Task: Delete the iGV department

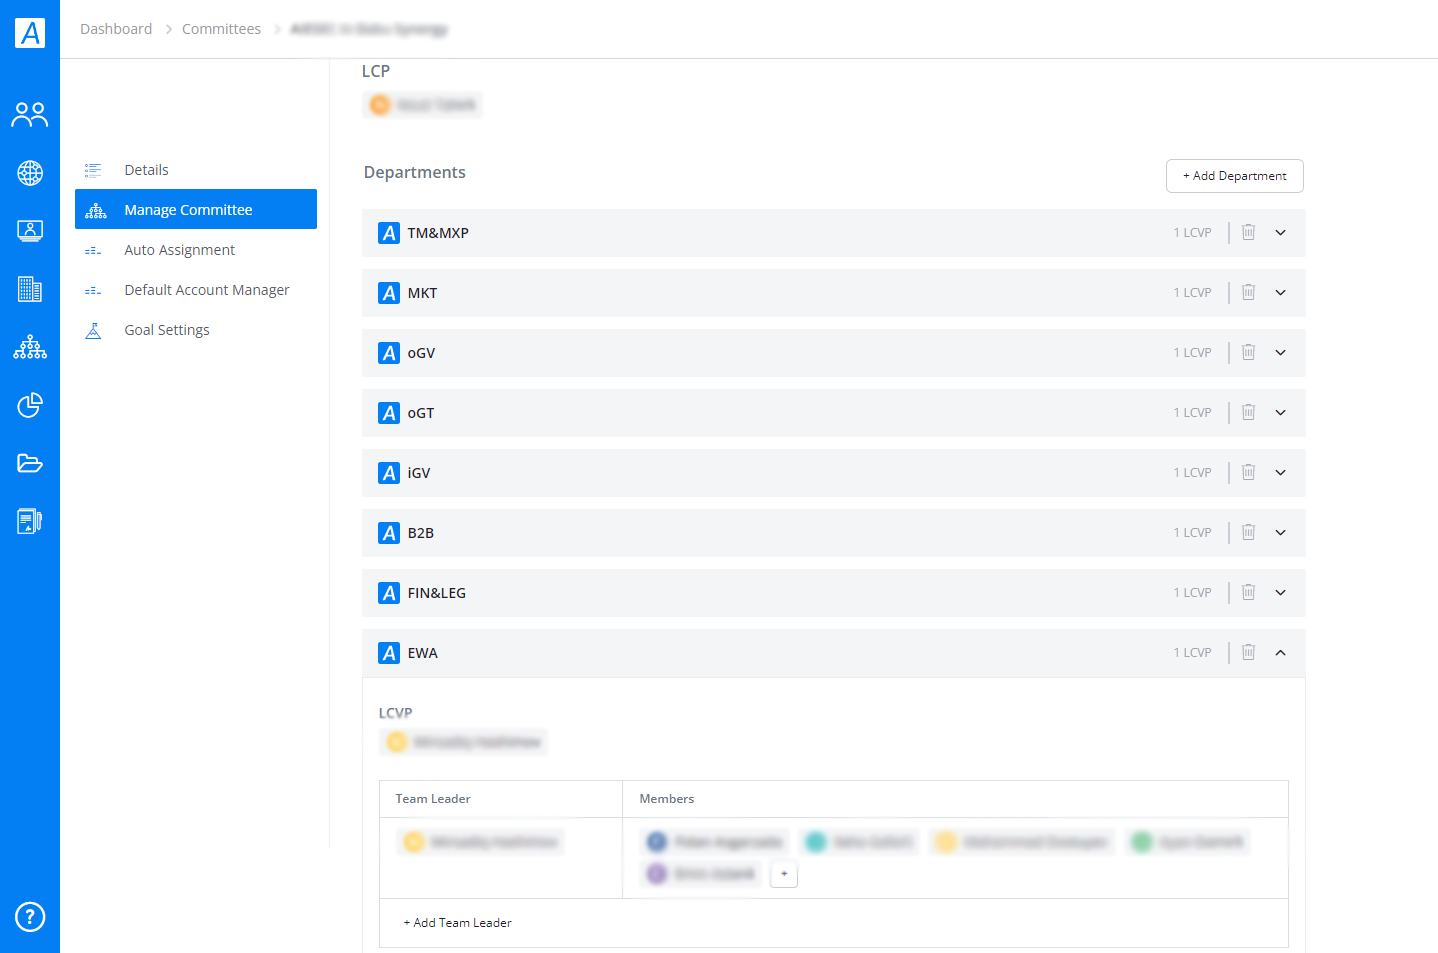Action: (x=1248, y=472)
